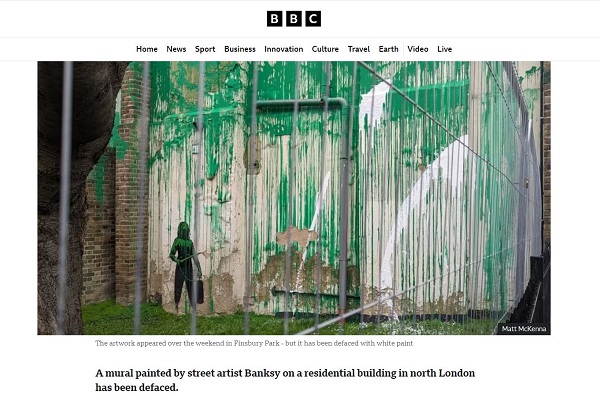Go to the Home section
The image size is (600, 400).
tap(147, 49)
